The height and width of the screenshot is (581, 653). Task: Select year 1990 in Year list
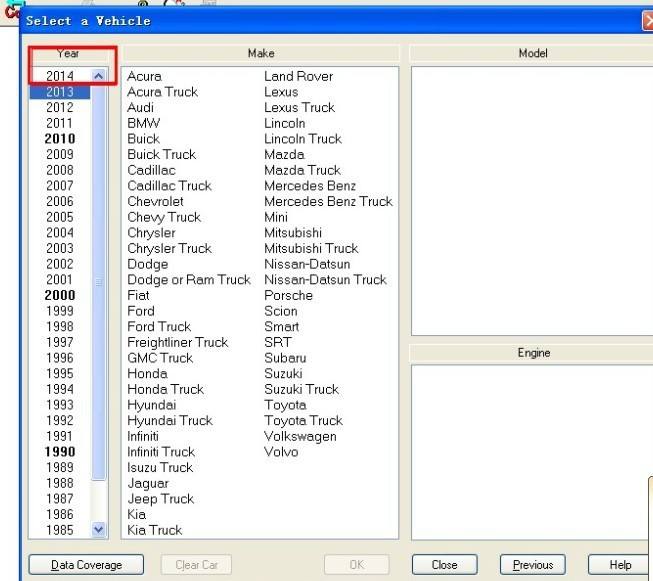click(60, 452)
